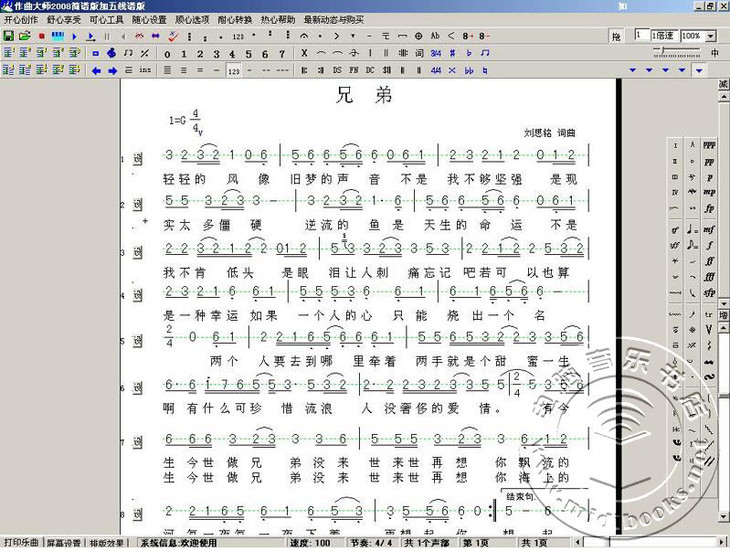Select the note number 7 button
Viewport: 730px width, 551px height.
pyautogui.click(x=282, y=54)
